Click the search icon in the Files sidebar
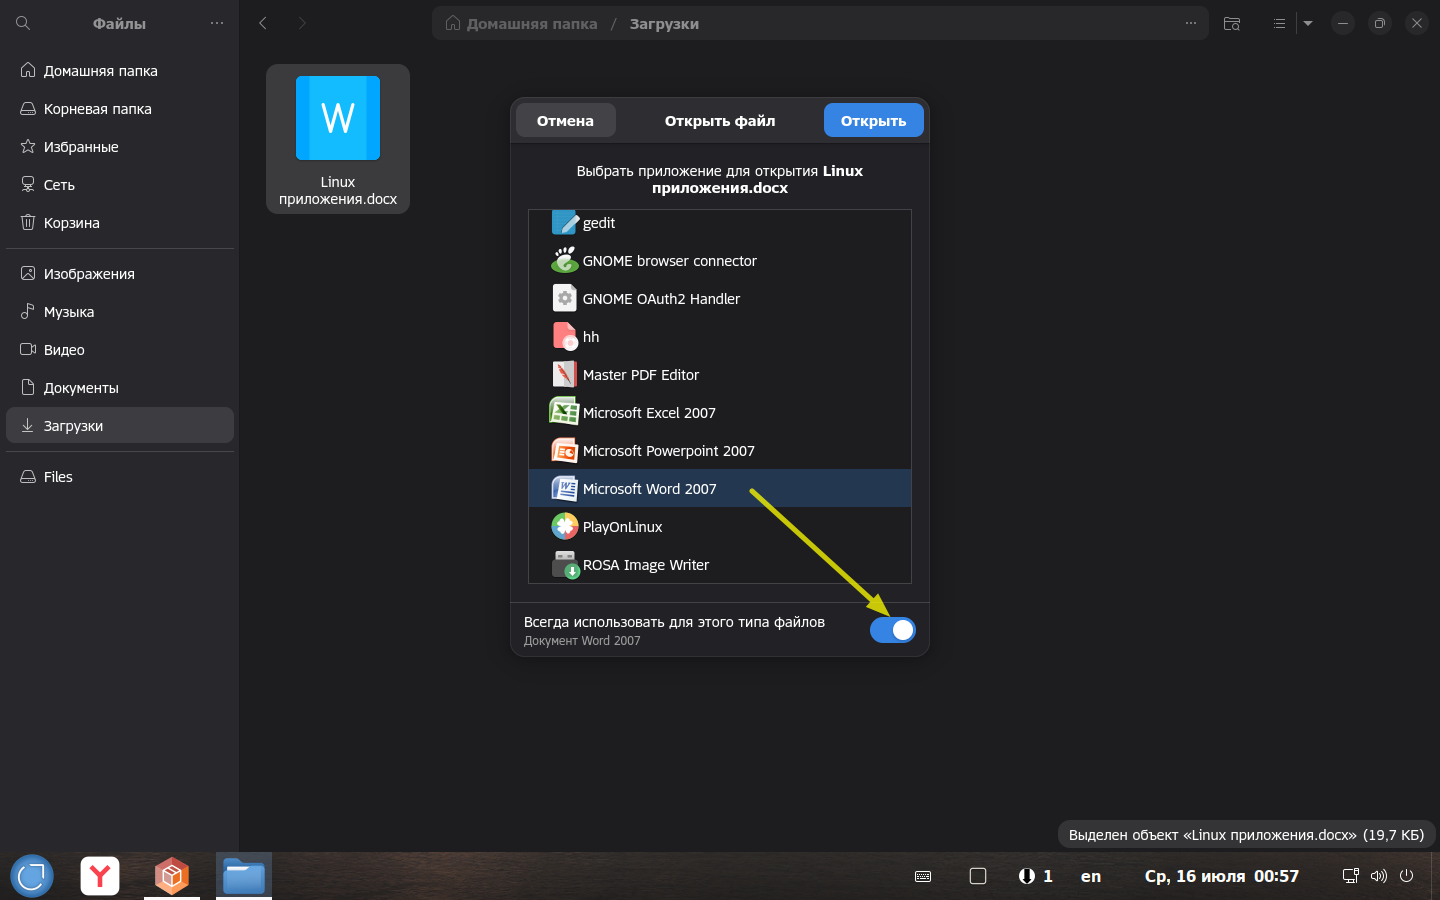 pos(23,23)
